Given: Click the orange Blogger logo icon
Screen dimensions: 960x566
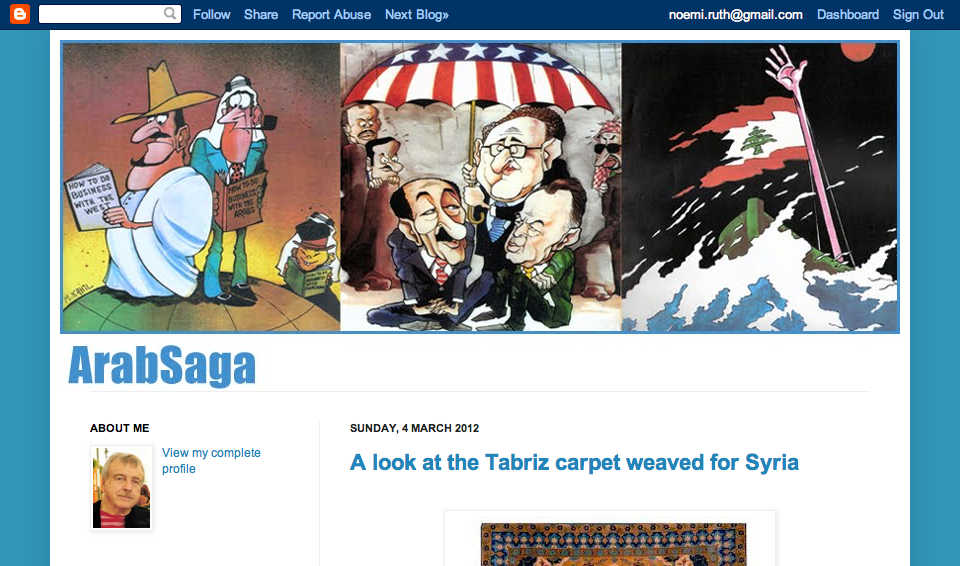Looking at the screenshot, I should tap(20, 14).
